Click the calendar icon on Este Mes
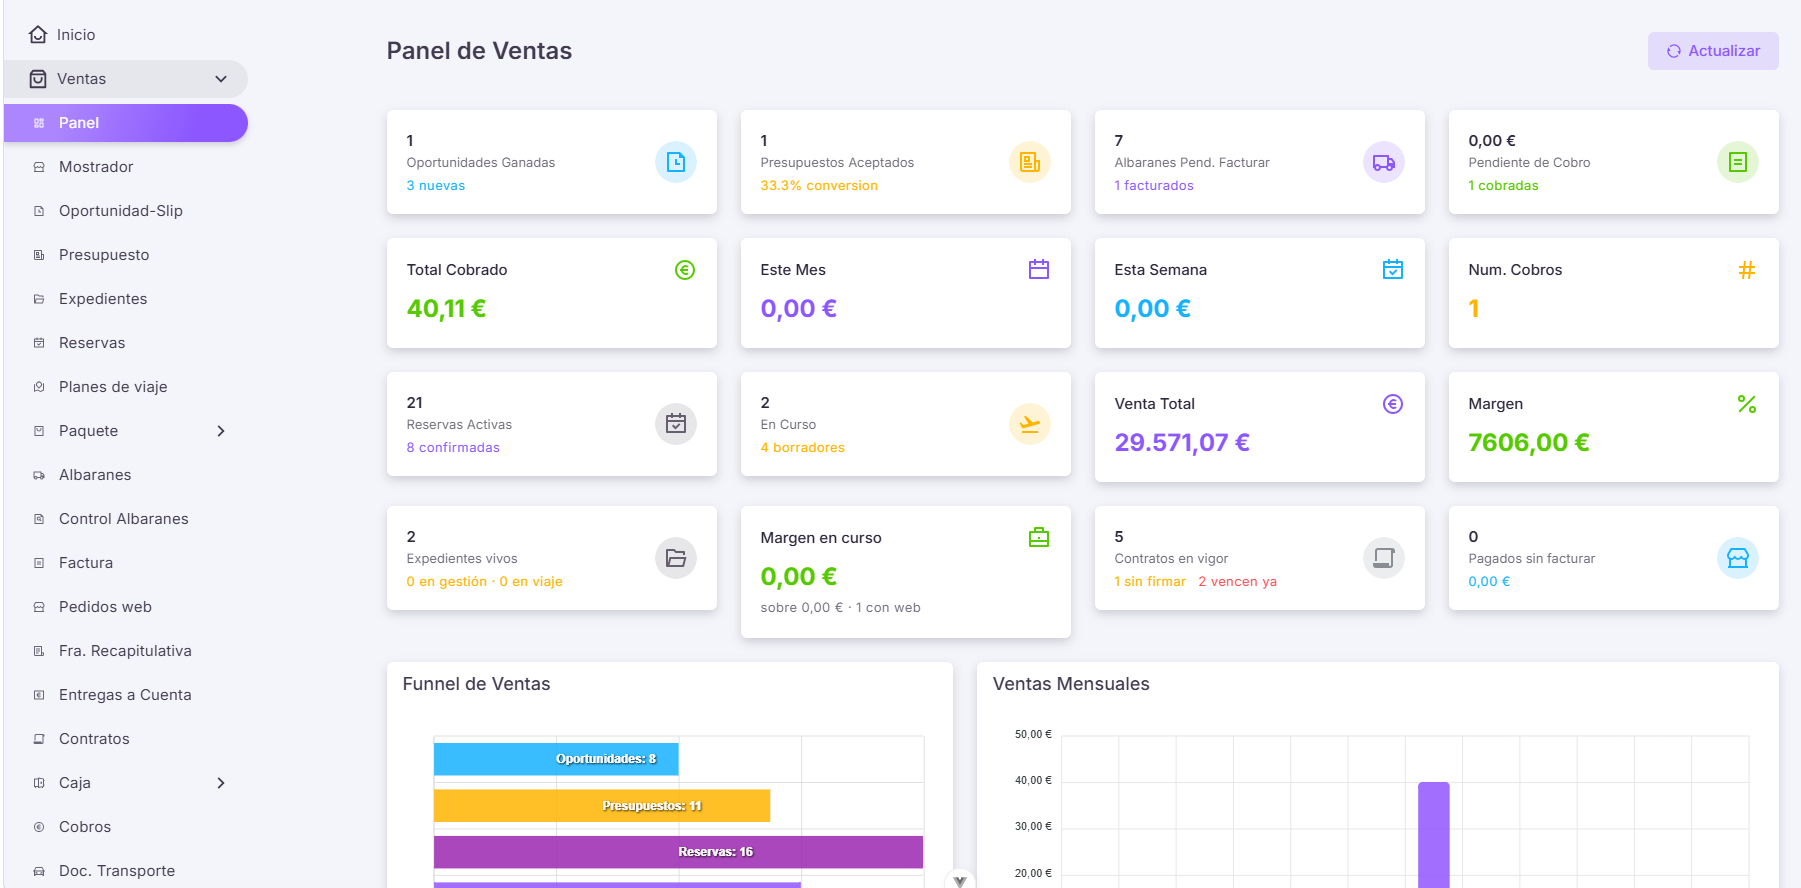The height and width of the screenshot is (888, 1801). [x=1039, y=270]
